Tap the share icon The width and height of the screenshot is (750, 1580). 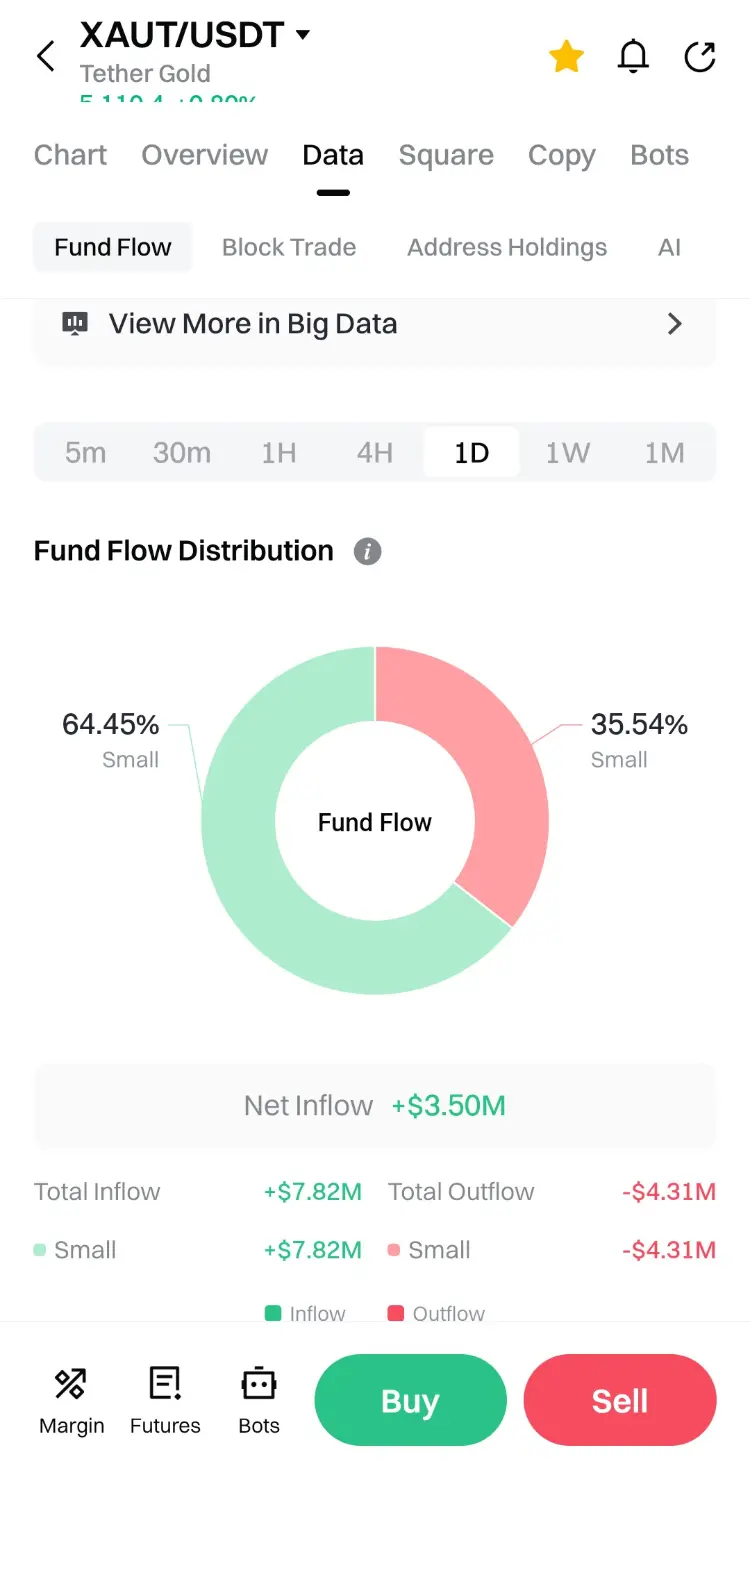point(700,57)
